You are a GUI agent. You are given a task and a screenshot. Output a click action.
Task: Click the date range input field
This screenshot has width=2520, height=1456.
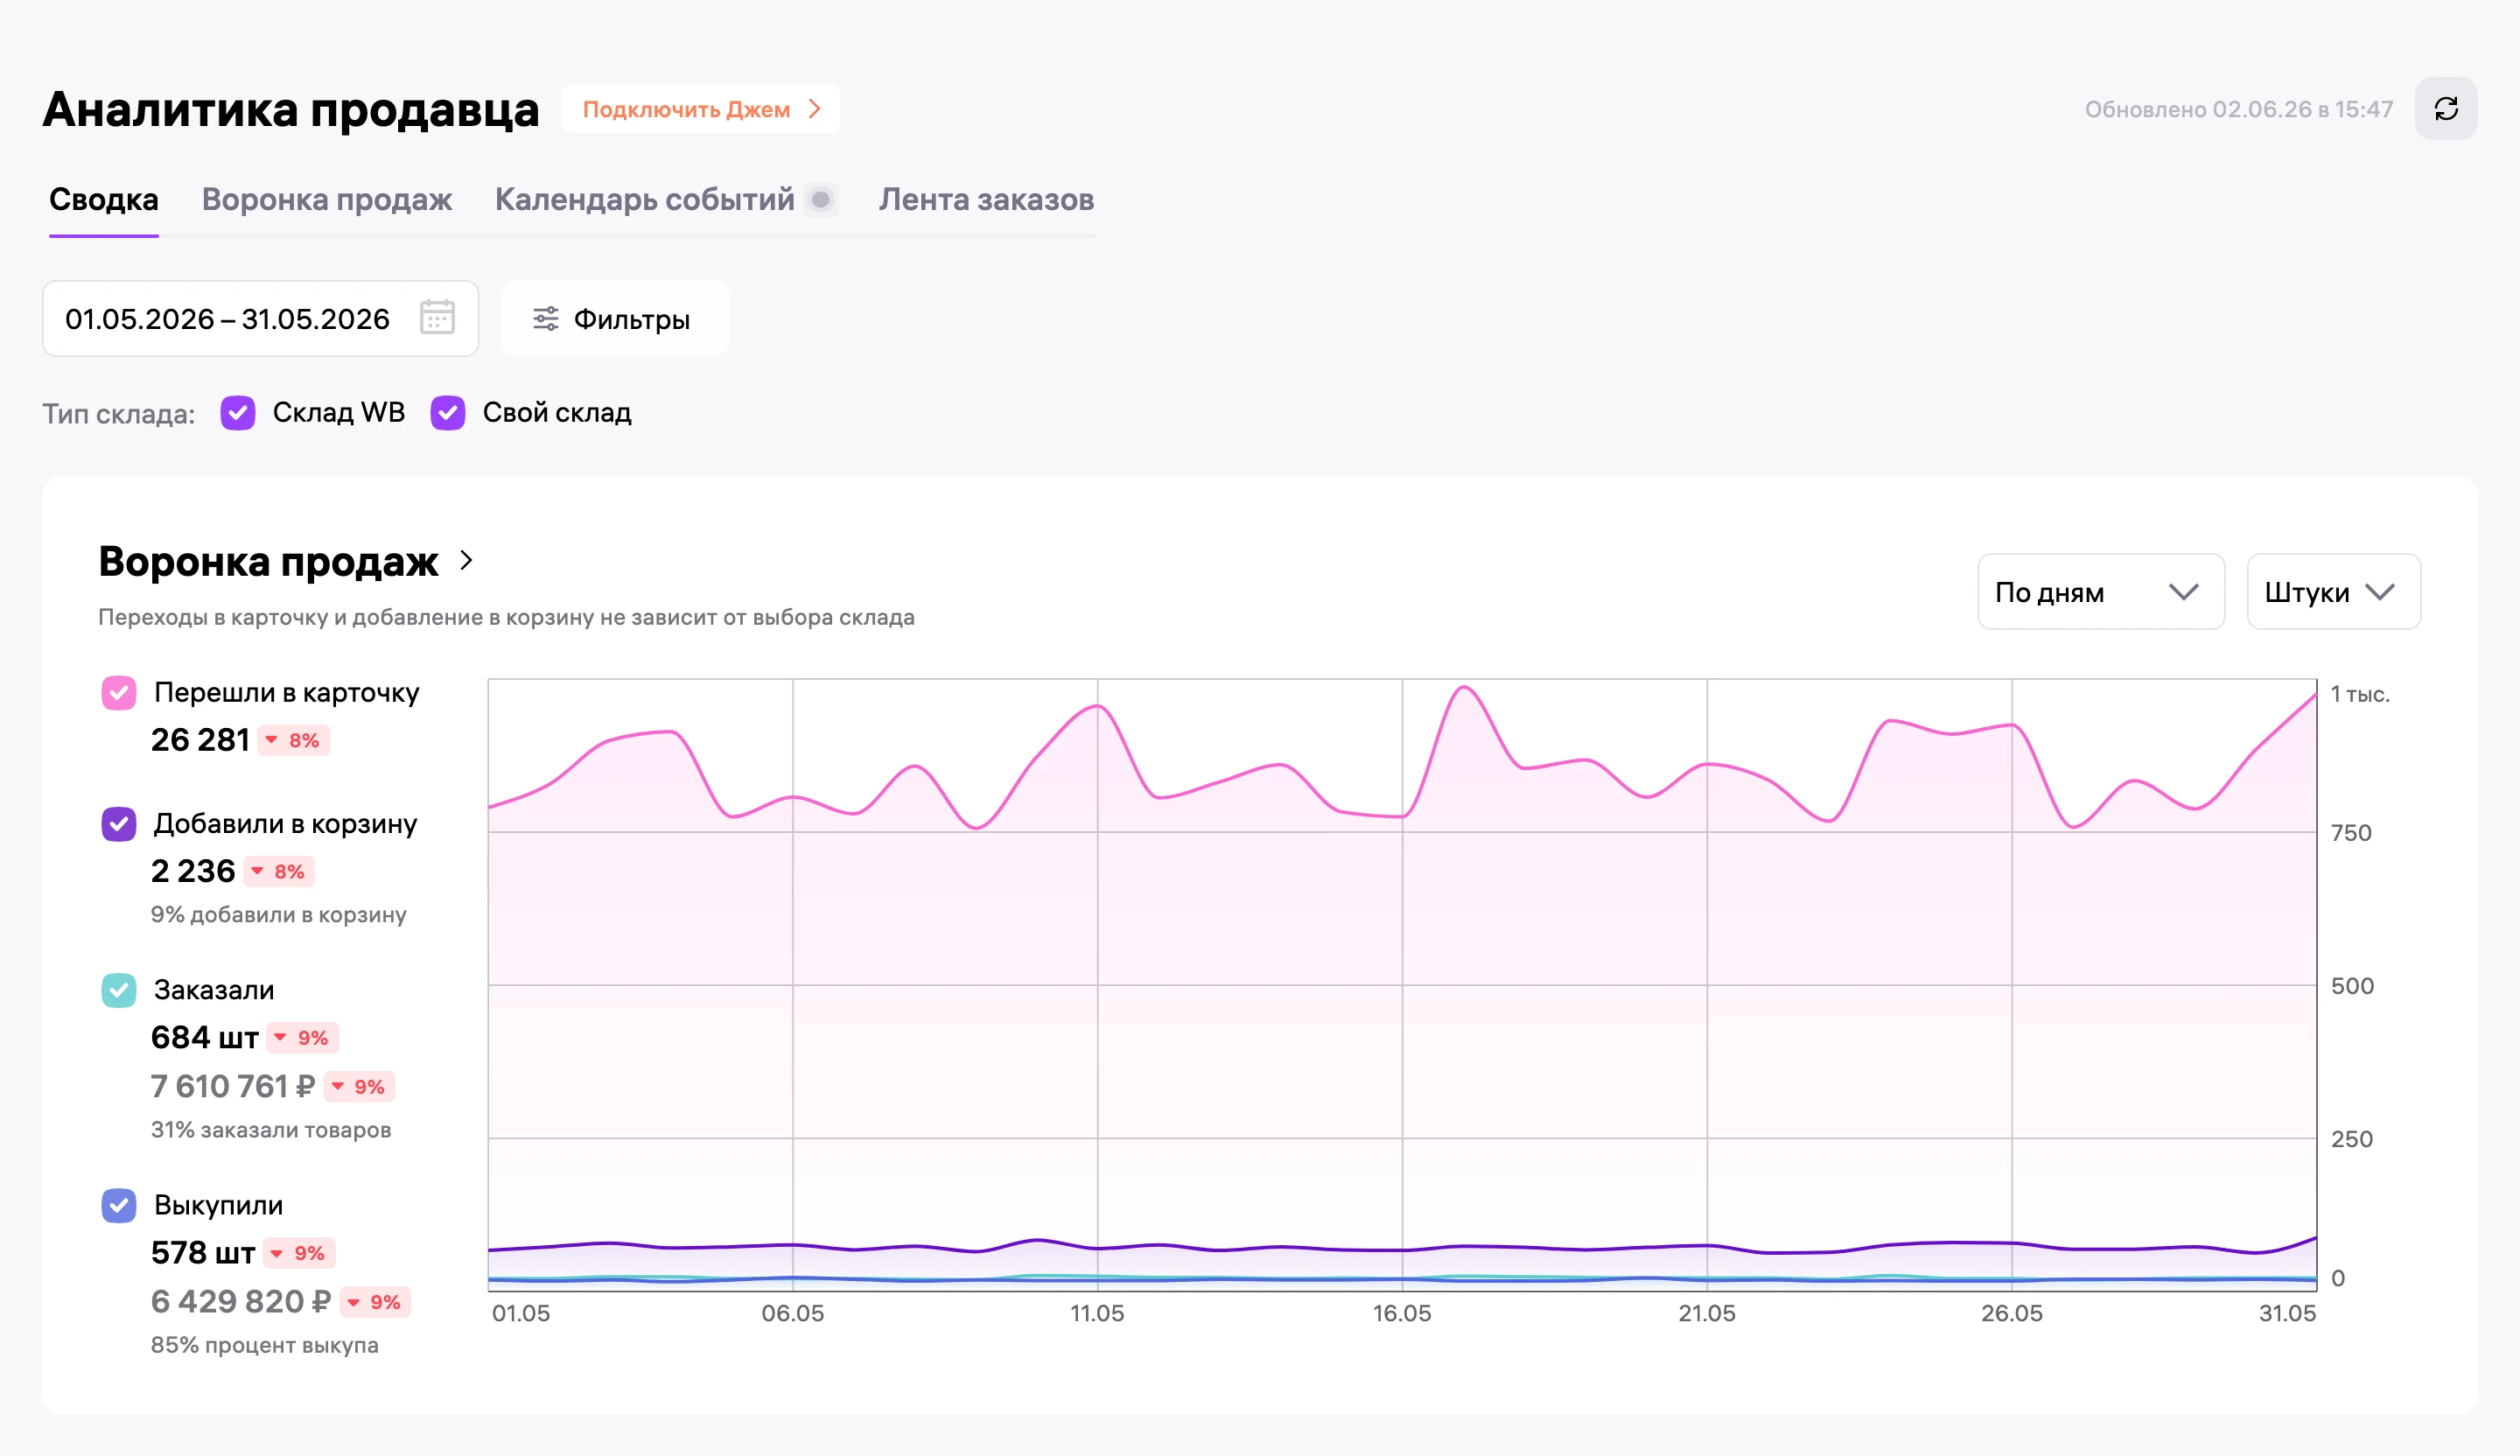click(260, 319)
